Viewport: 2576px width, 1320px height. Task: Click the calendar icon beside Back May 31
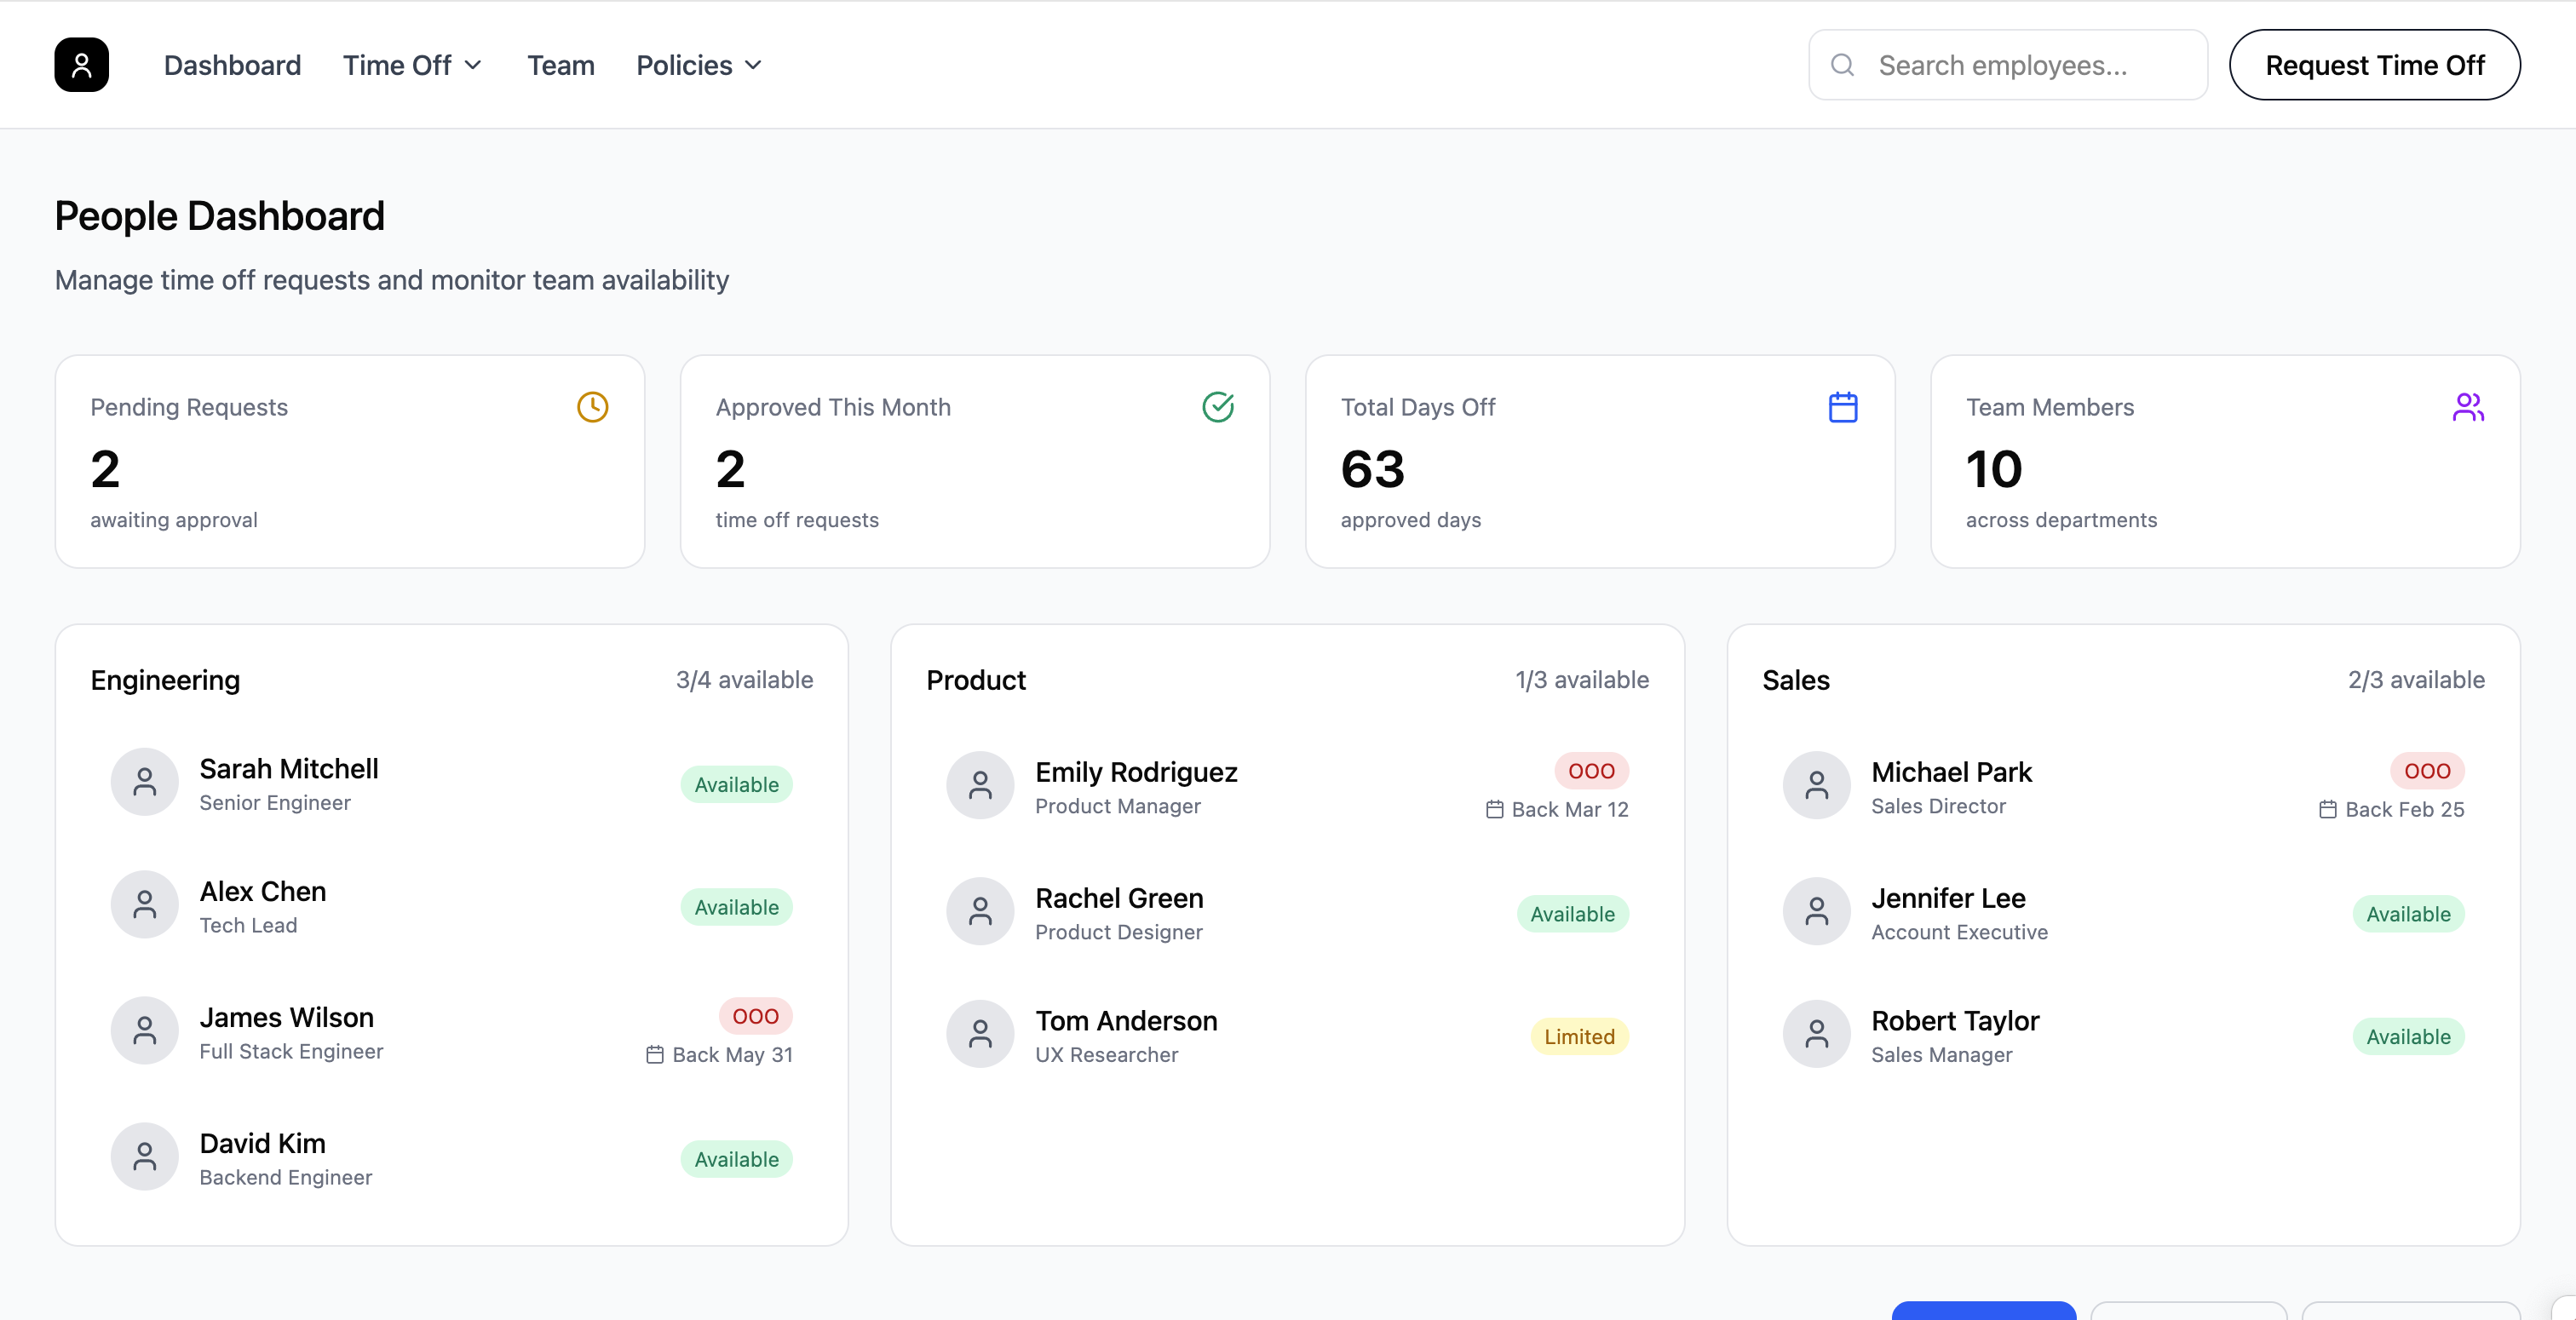click(x=655, y=1054)
